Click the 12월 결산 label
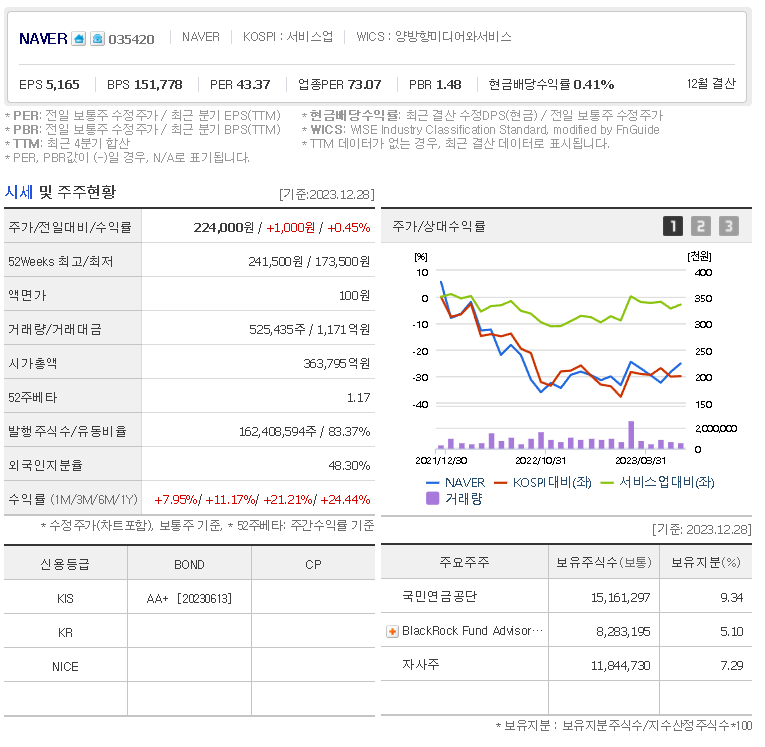This screenshot has width=765, height=747. (x=711, y=84)
